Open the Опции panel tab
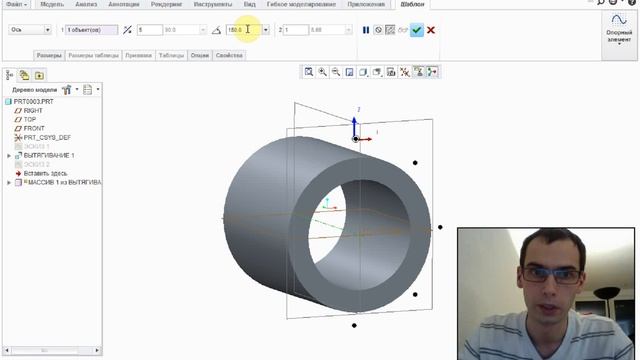Viewport: 640px width, 360px height. click(x=200, y=56)
